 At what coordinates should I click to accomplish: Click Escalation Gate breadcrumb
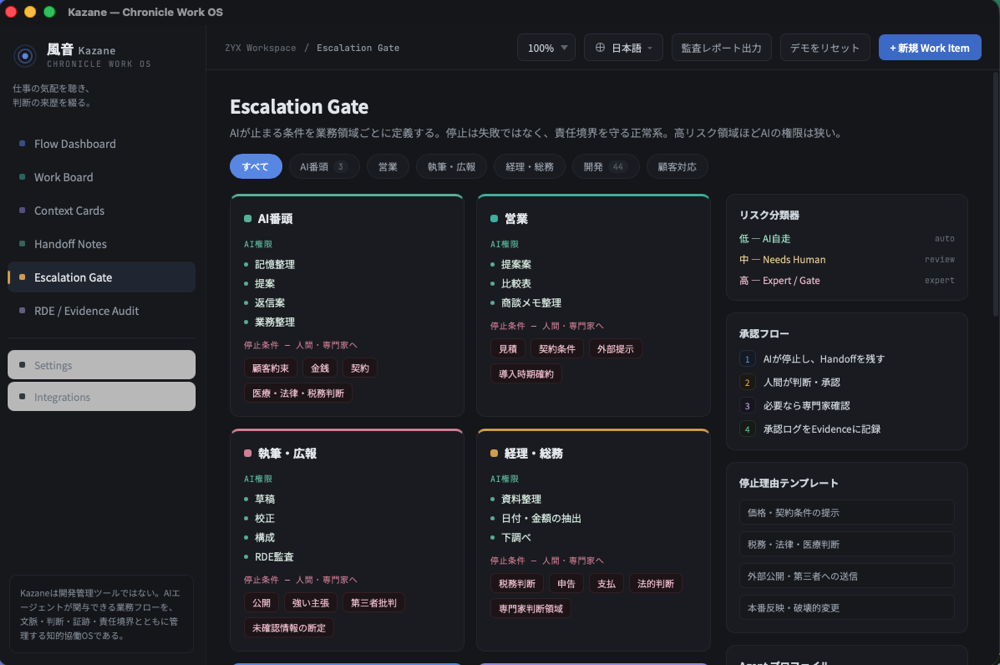coord(358,48)
